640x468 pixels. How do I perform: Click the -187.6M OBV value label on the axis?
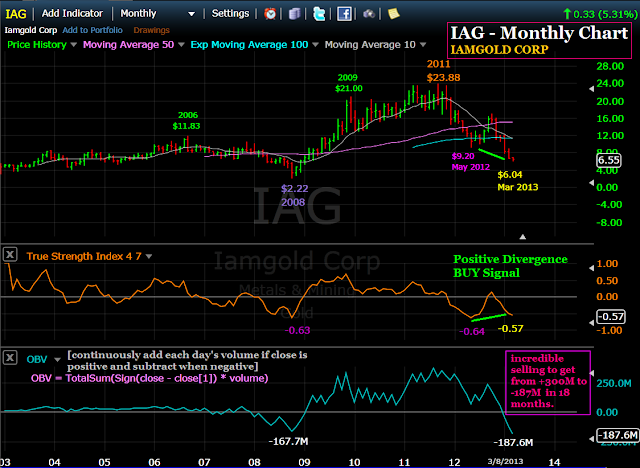click(x=618, y=435)
